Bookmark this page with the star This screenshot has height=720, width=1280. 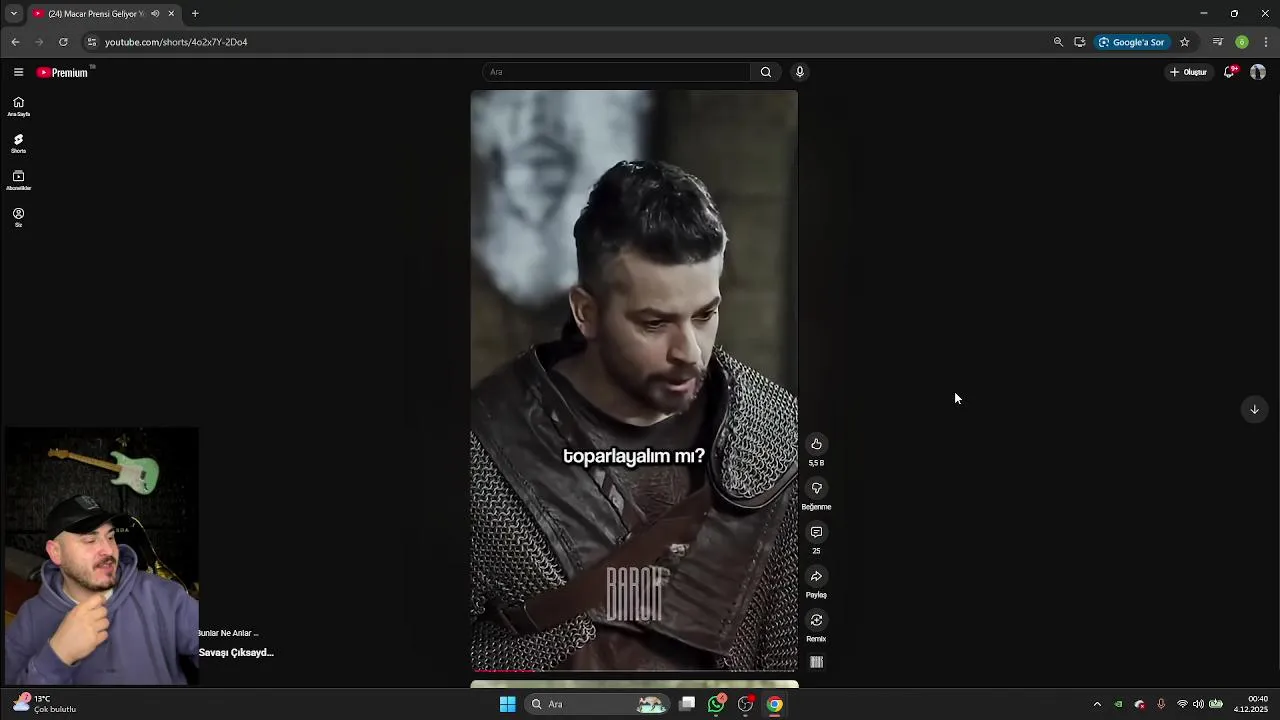1184,42
